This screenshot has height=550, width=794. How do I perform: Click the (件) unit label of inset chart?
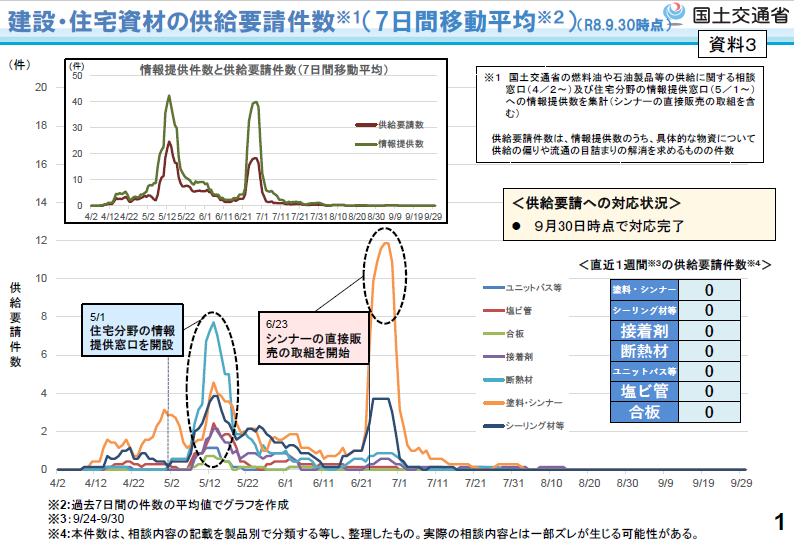(77, 66)
